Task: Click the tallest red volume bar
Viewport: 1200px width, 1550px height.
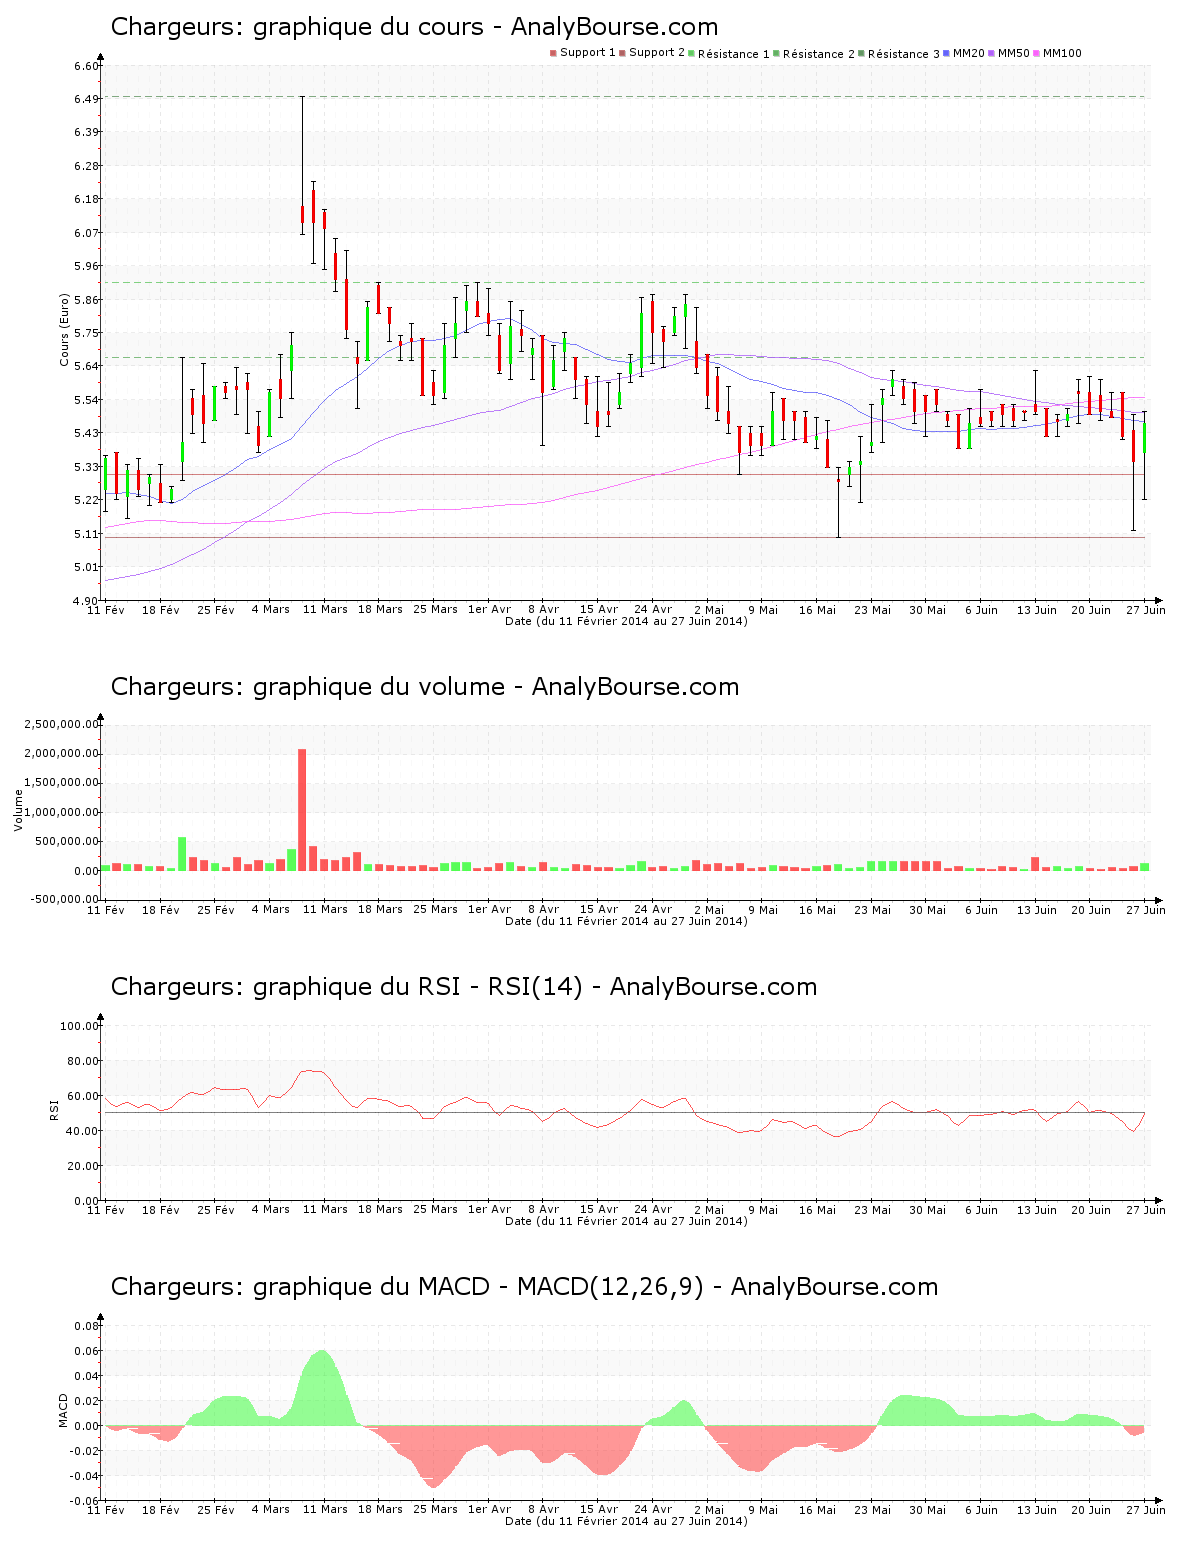Action: (302, 810)
